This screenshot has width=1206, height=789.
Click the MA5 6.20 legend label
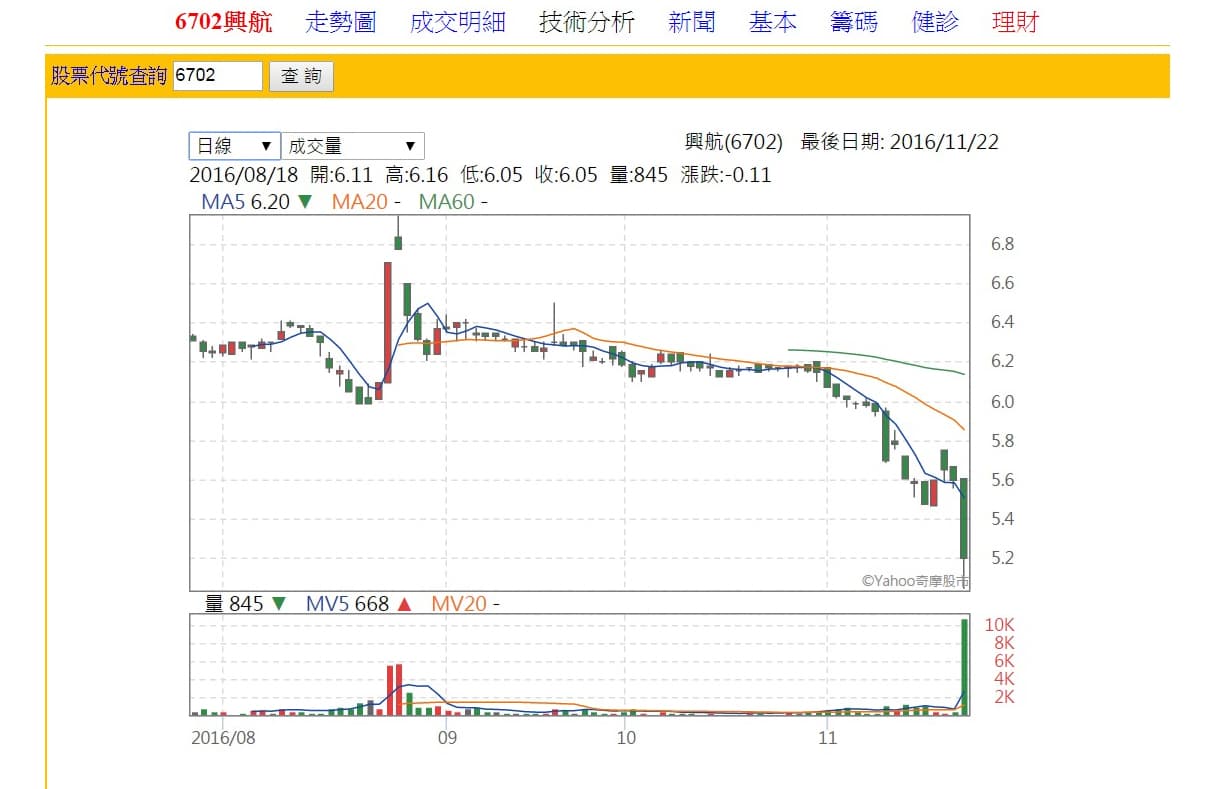tap(257, 202)
